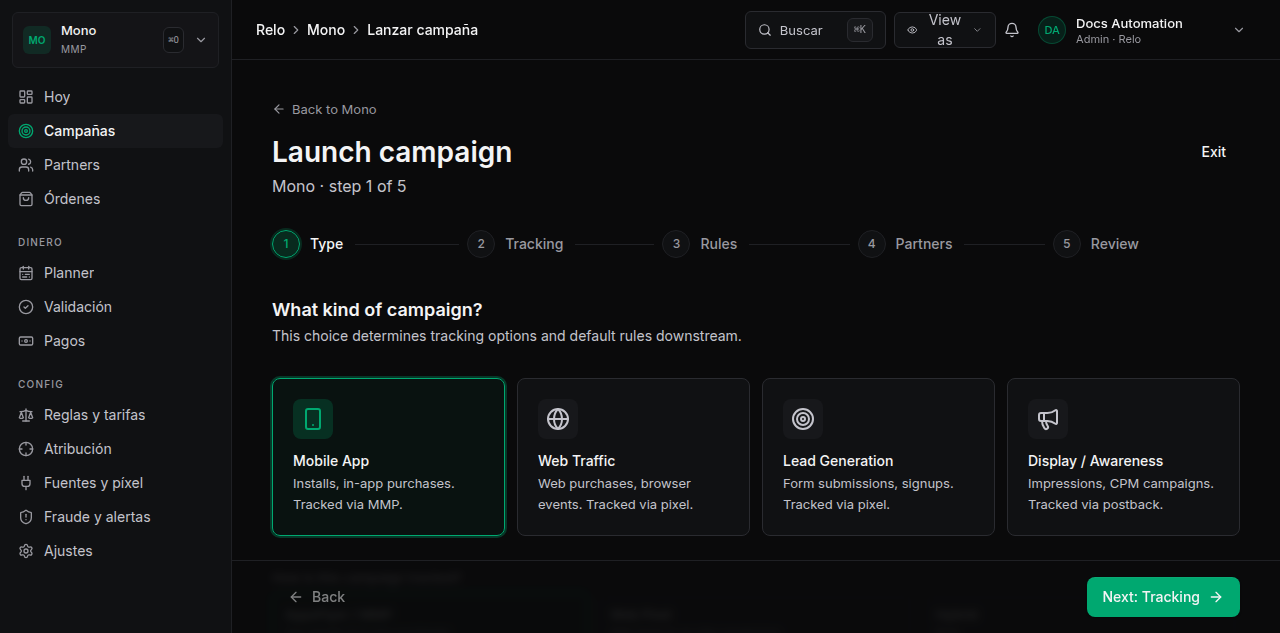Open Pagos in the sidebar
This screenshot has width=1280, height=633.
[115, 341]
